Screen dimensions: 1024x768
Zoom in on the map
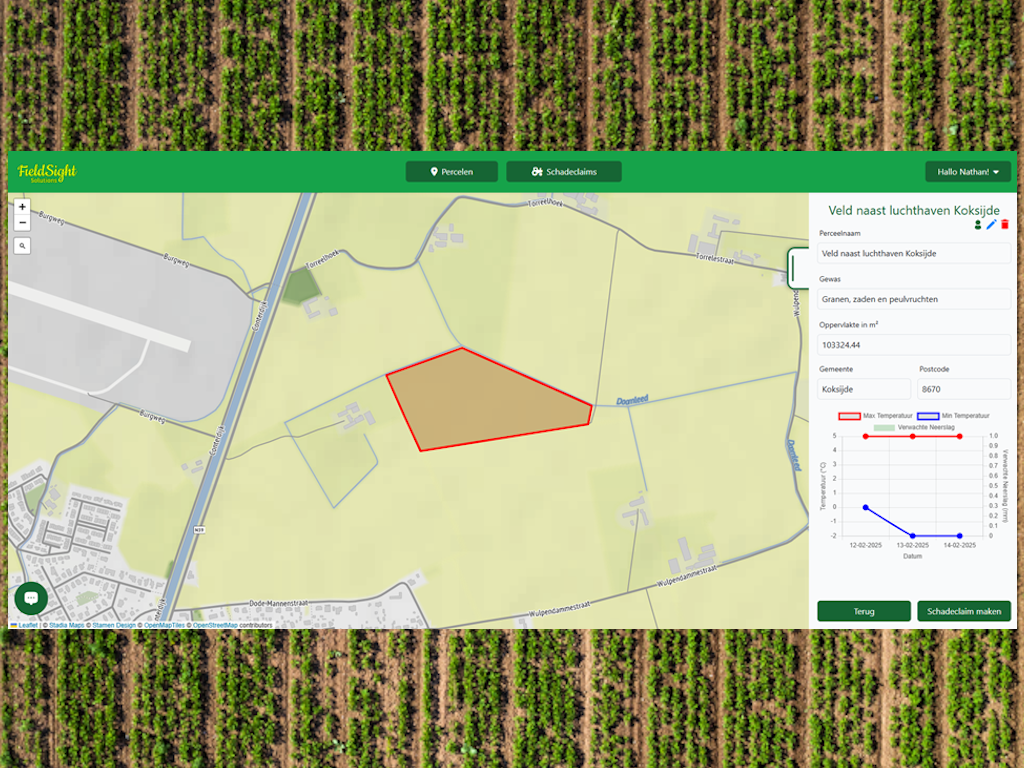click(22, 207)
